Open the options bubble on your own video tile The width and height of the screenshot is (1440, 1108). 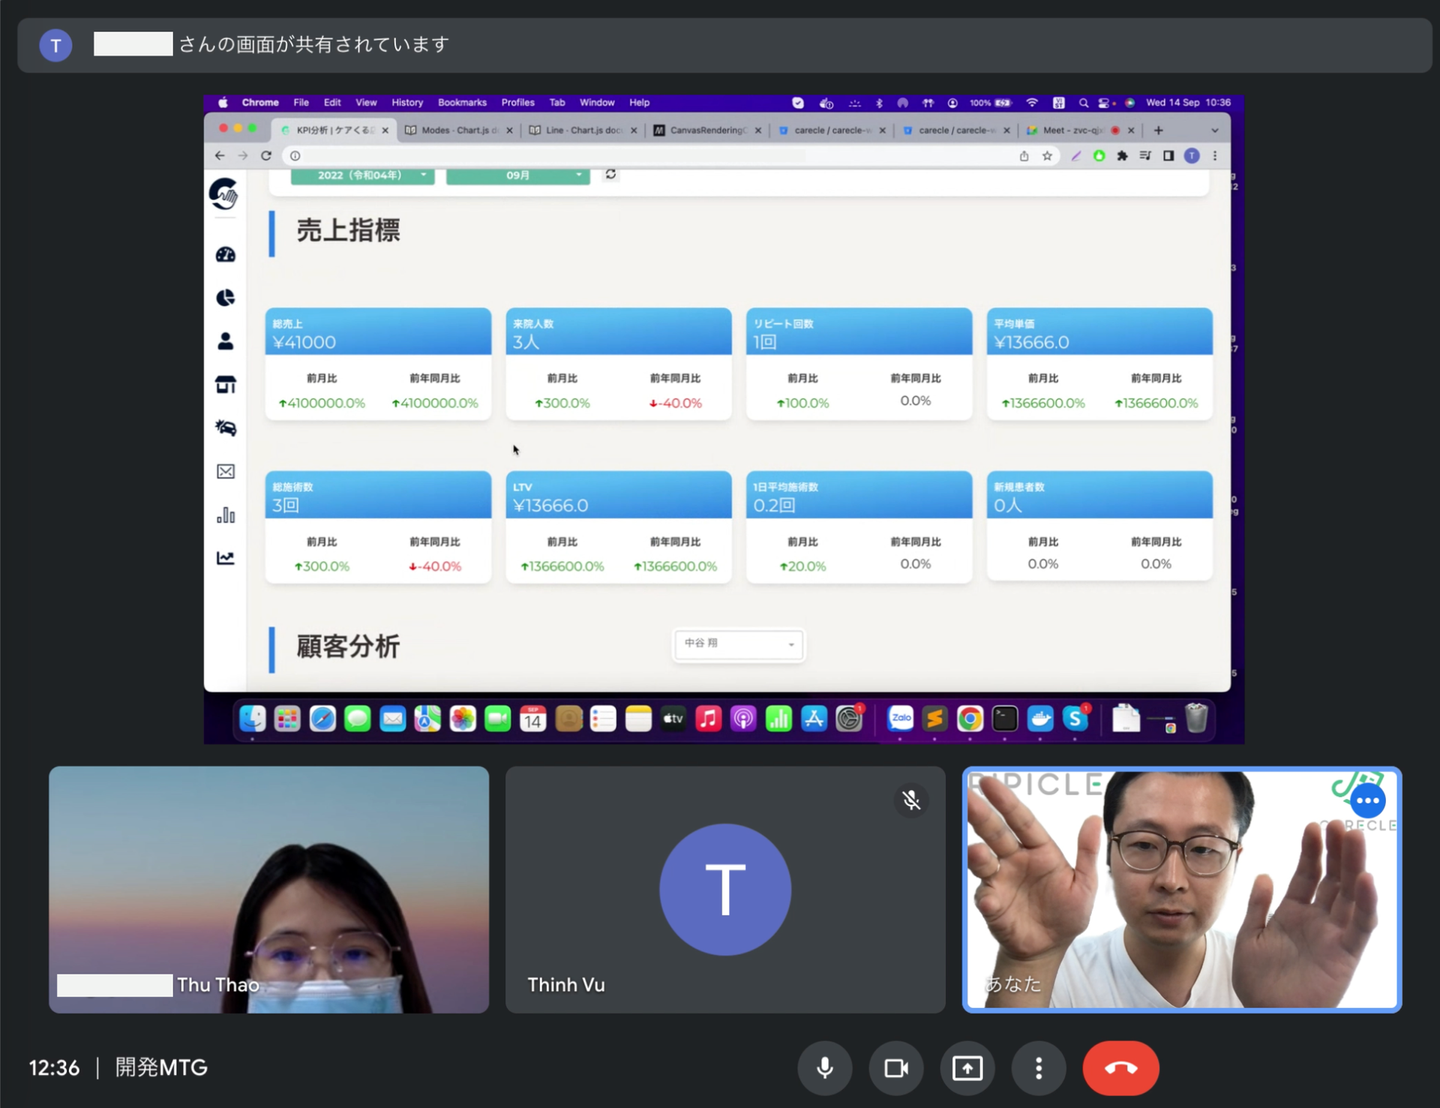[x=1367, y=800]
